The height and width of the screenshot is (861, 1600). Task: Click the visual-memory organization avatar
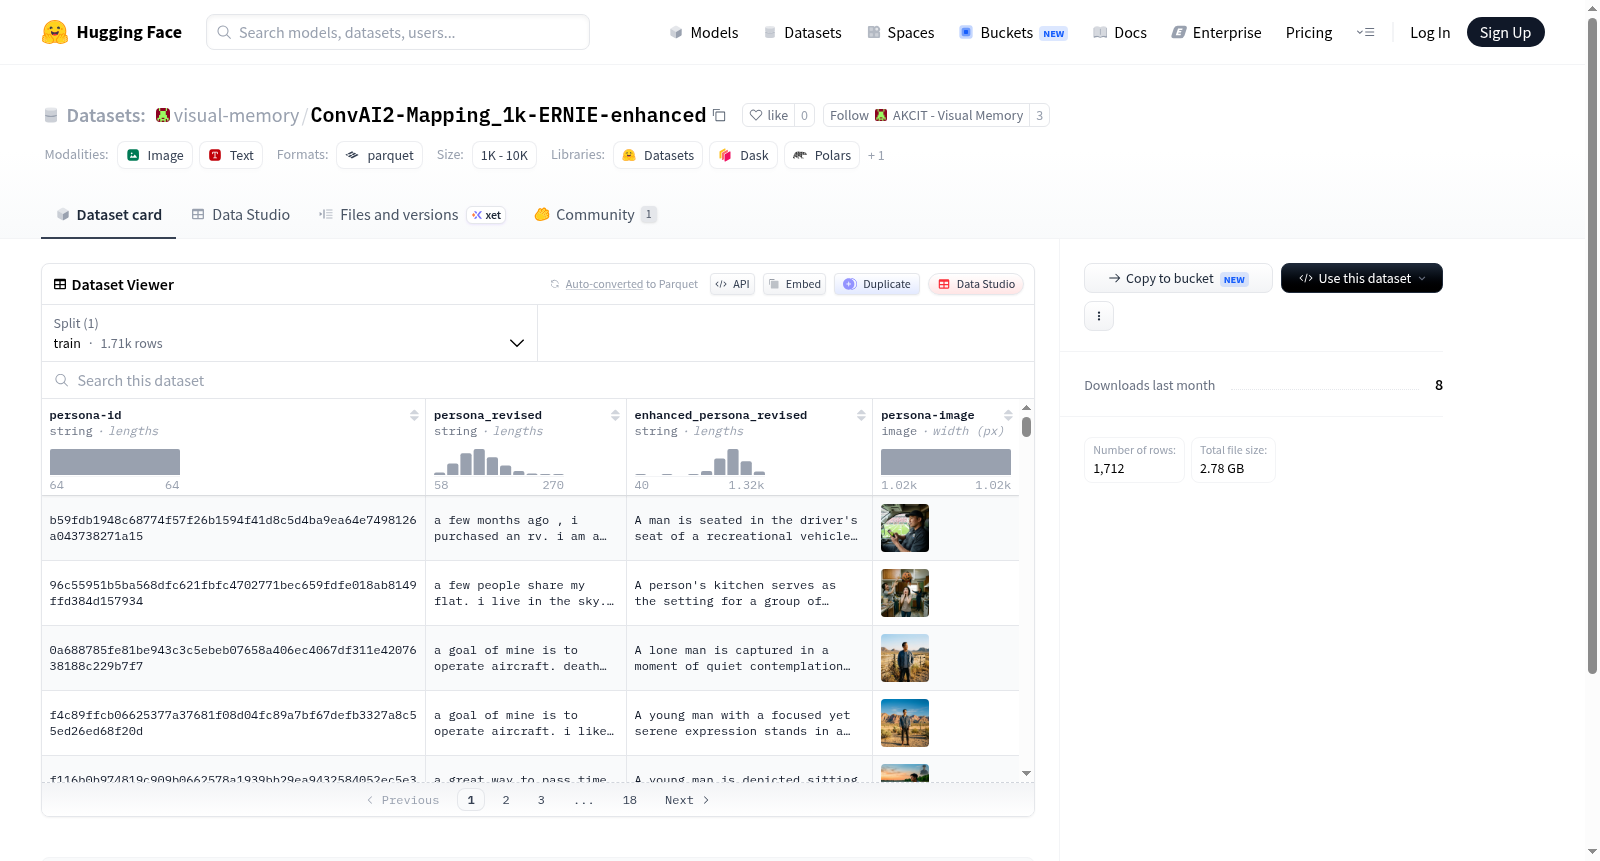point(163,115)
